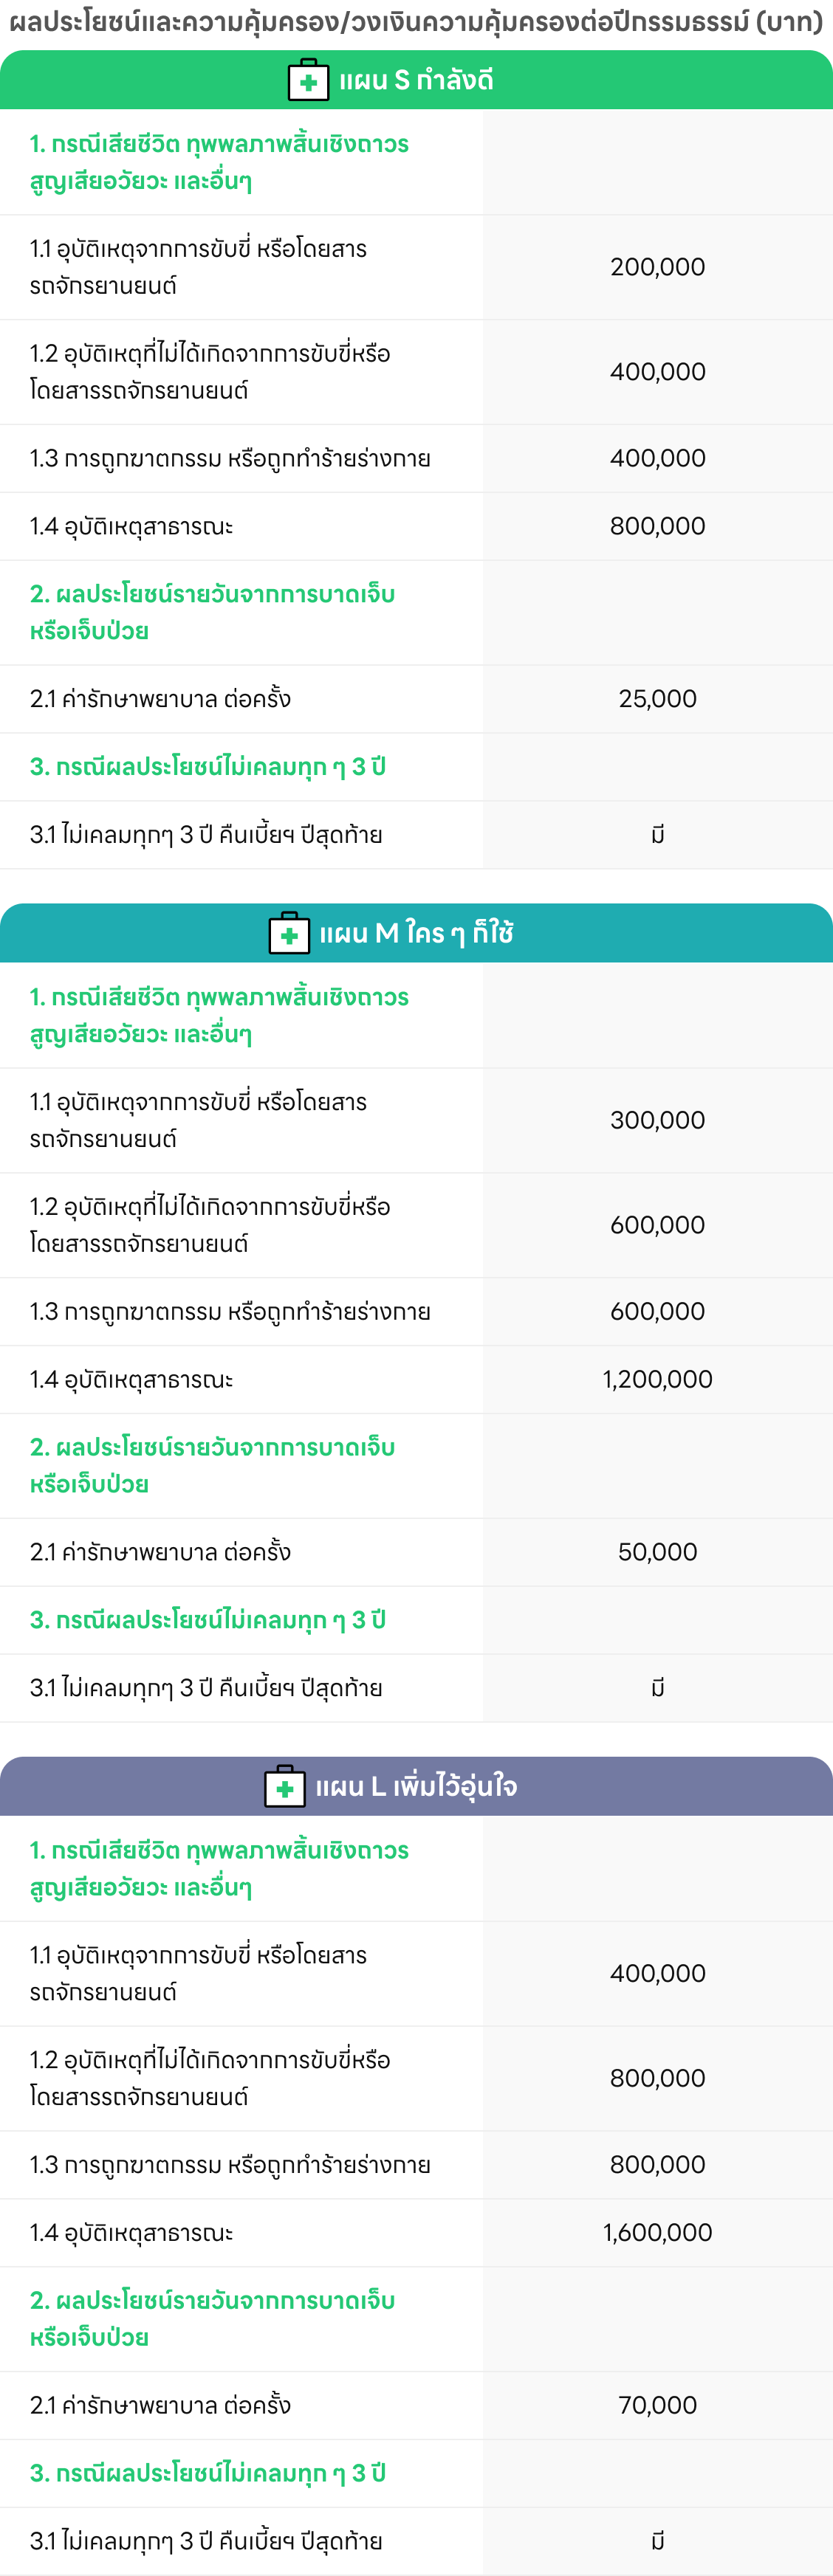Viewport: 833px width, 2576px height.
Task: Click the medical kit icon beside แผน S
Action: 308,81
